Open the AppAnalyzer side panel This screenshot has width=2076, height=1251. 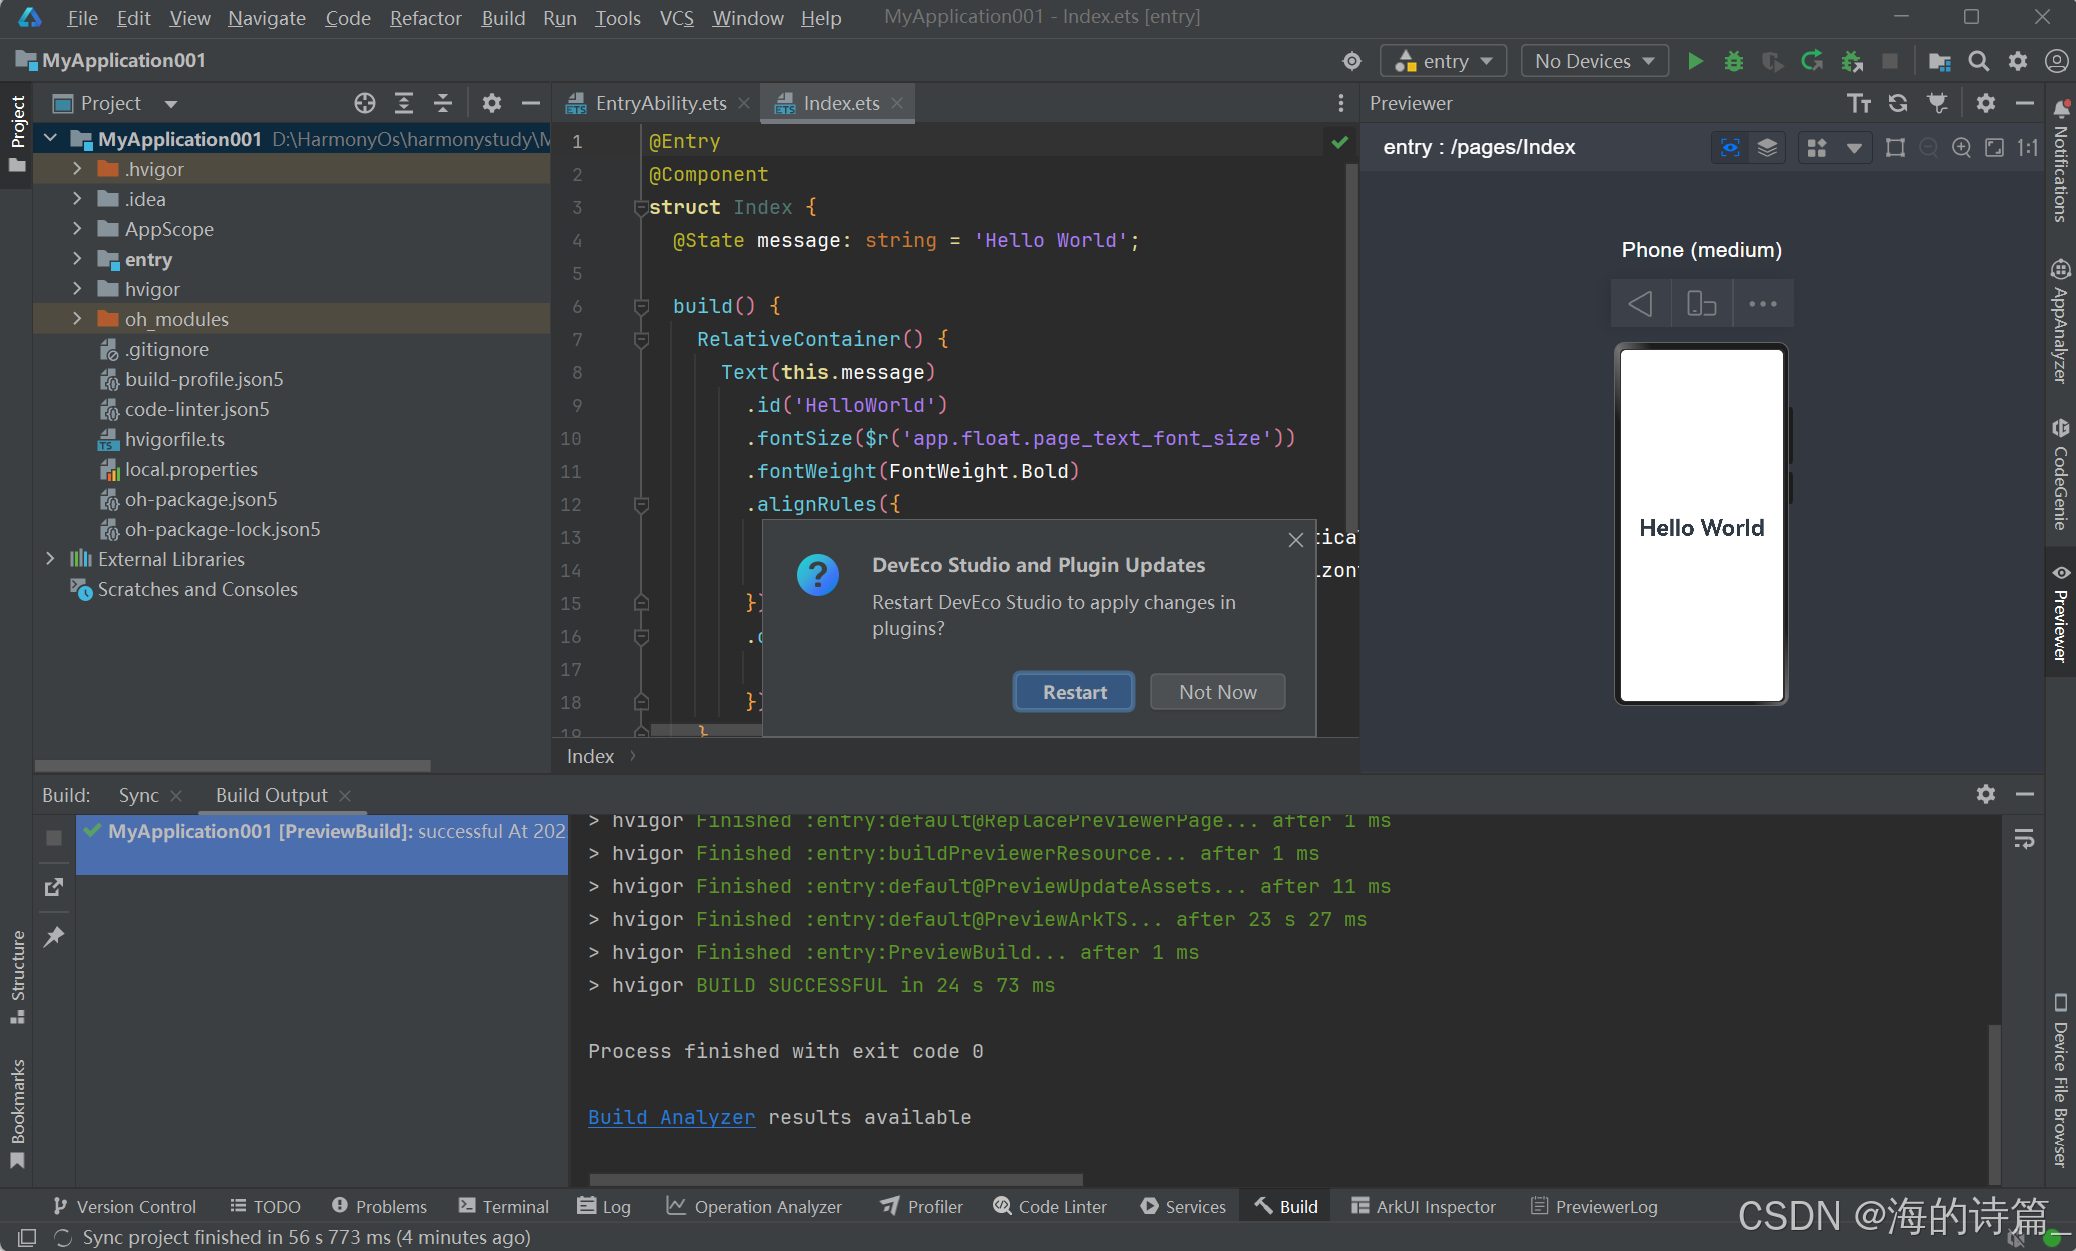point(2061,322)
